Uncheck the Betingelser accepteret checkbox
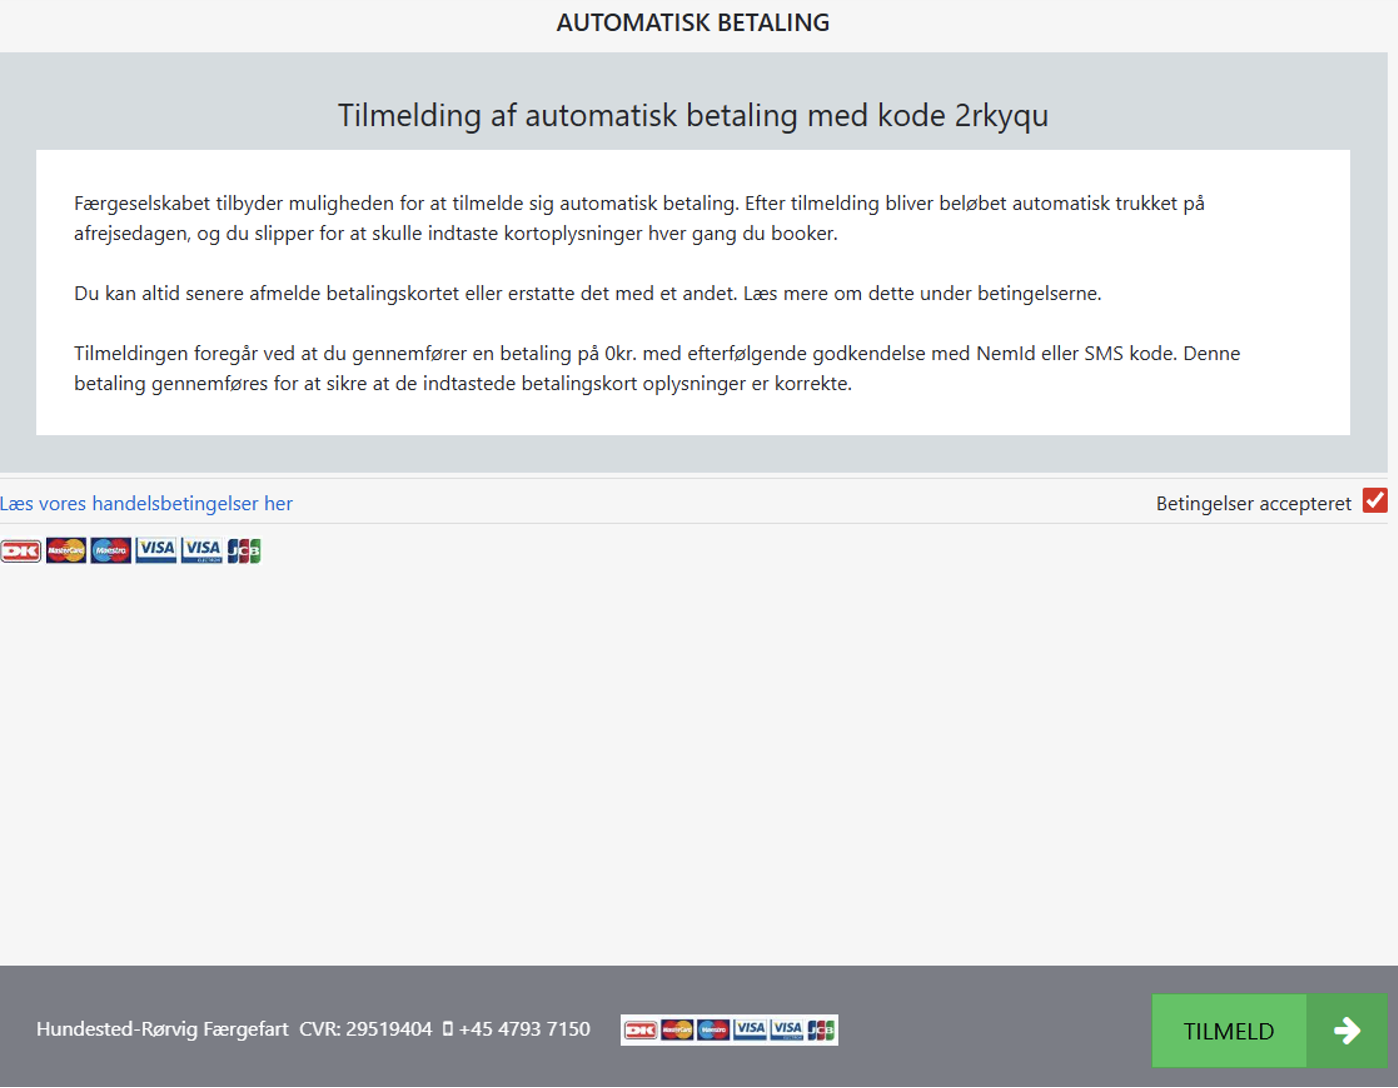The width and height of the screenshot is (1398, 1088). [1375, 501]
